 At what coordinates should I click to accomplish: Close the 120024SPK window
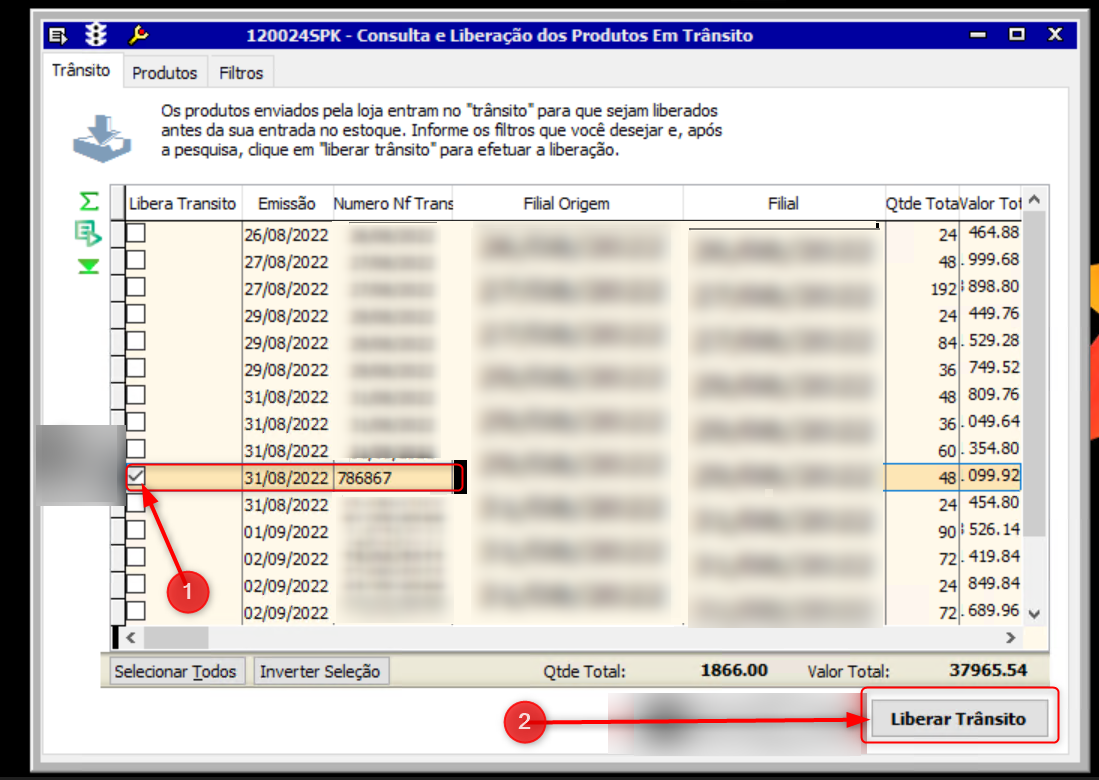pyautogui.click(x=1055, y=34)
